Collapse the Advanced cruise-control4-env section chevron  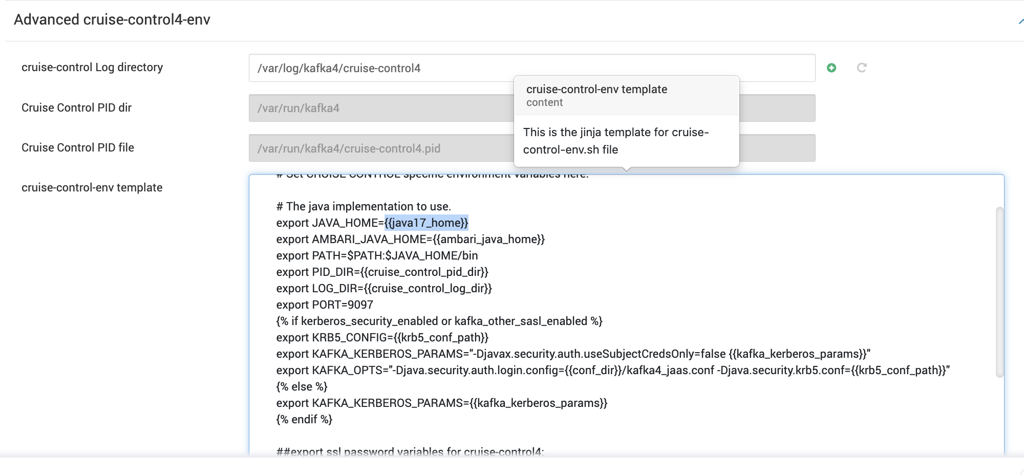[1020, 21]
